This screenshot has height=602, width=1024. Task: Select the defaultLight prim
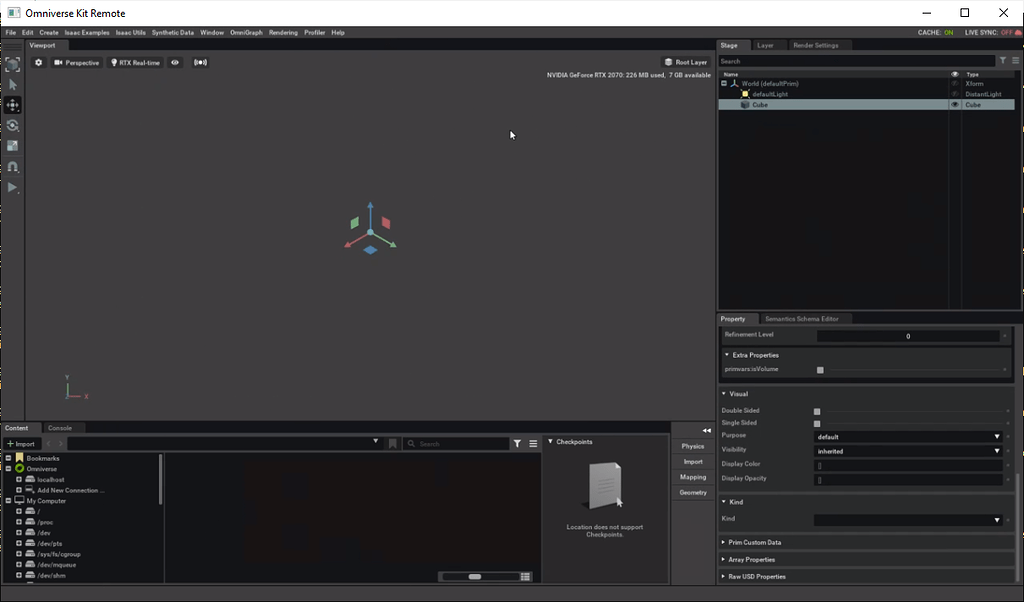pos(770,94)
